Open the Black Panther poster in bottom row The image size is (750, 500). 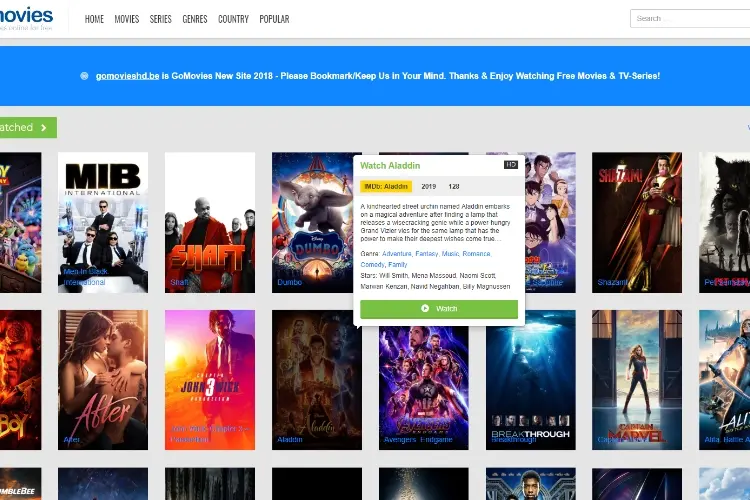531,484
